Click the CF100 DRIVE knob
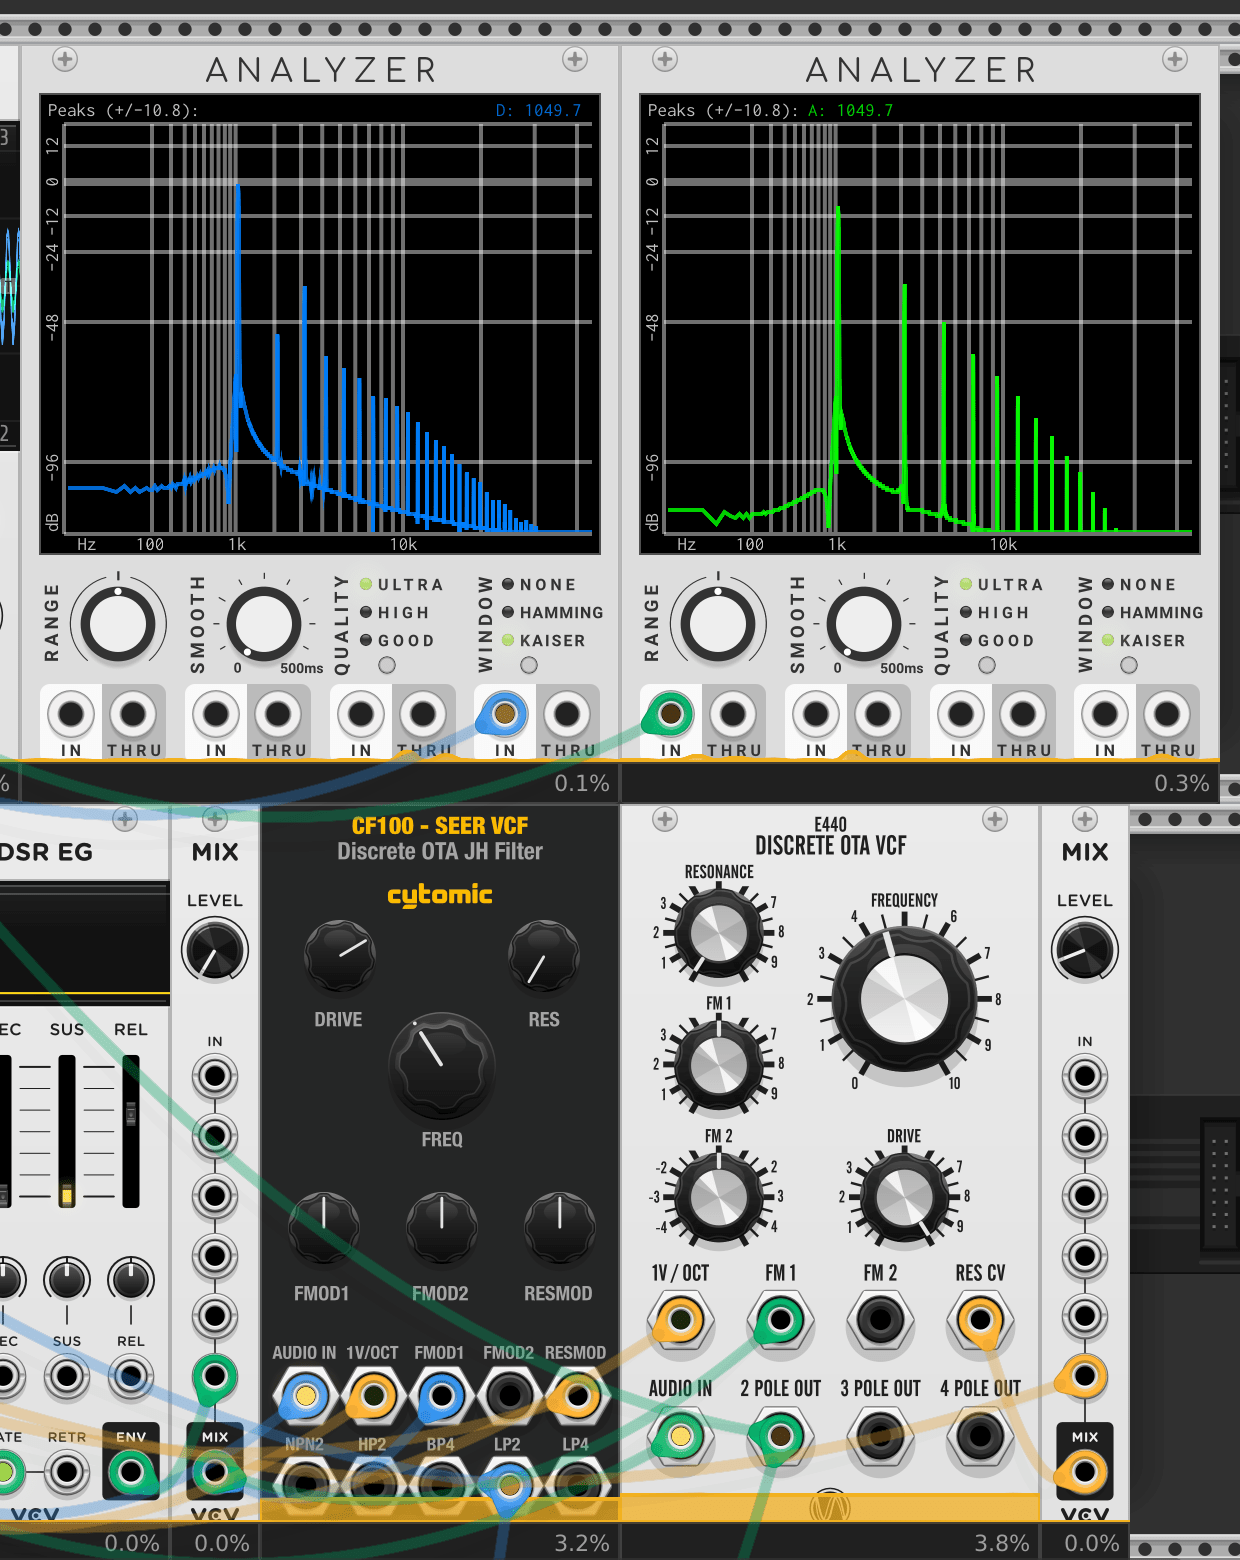The height and width of the screenshot is (1560, 1240). [339, 955]
